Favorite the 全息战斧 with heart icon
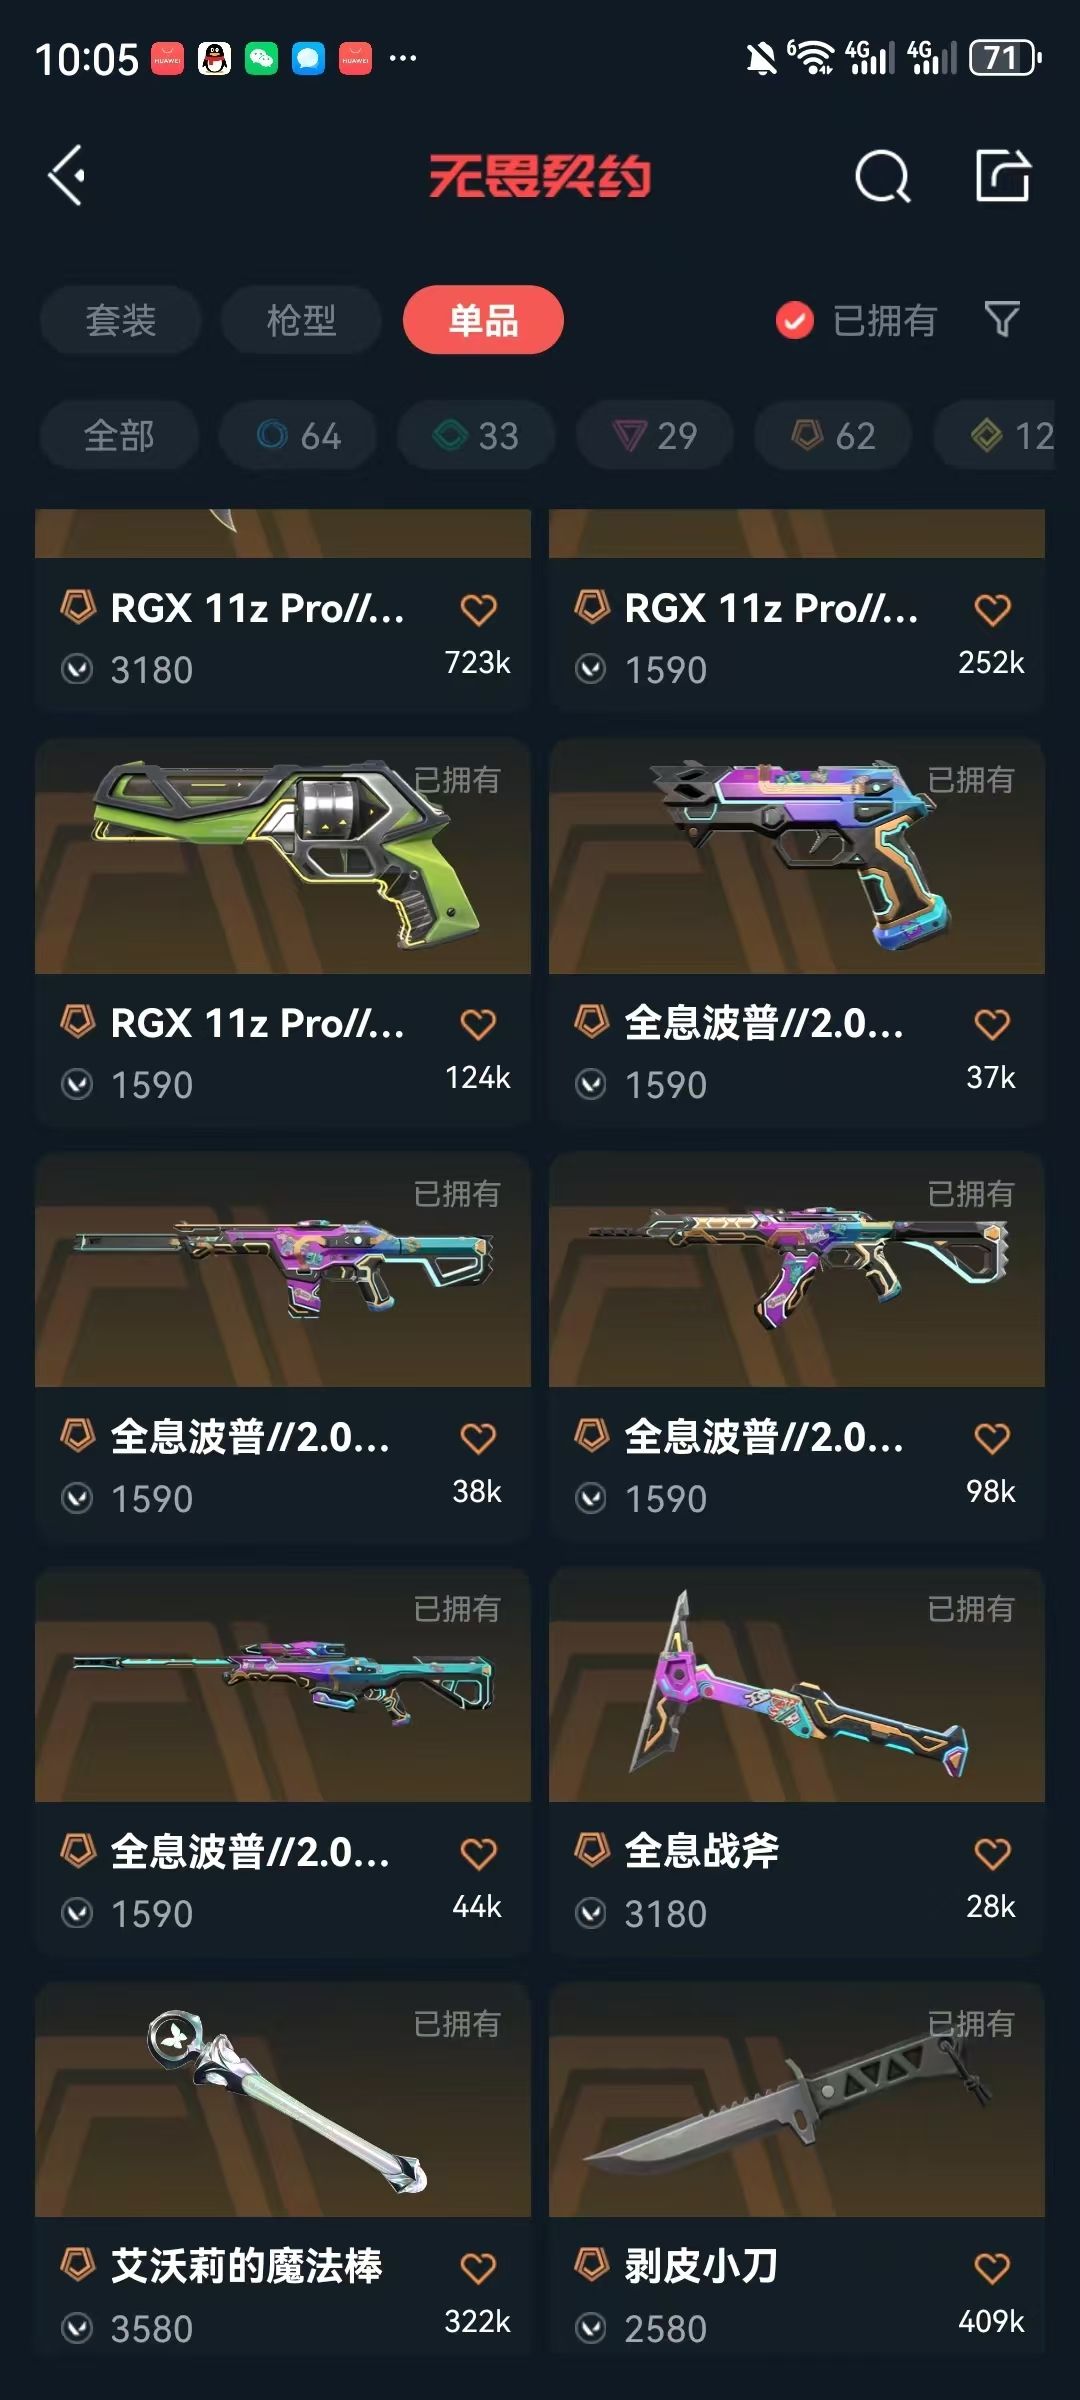The height and width of the screenshot is (2400, 1080). pos(992,1853)
